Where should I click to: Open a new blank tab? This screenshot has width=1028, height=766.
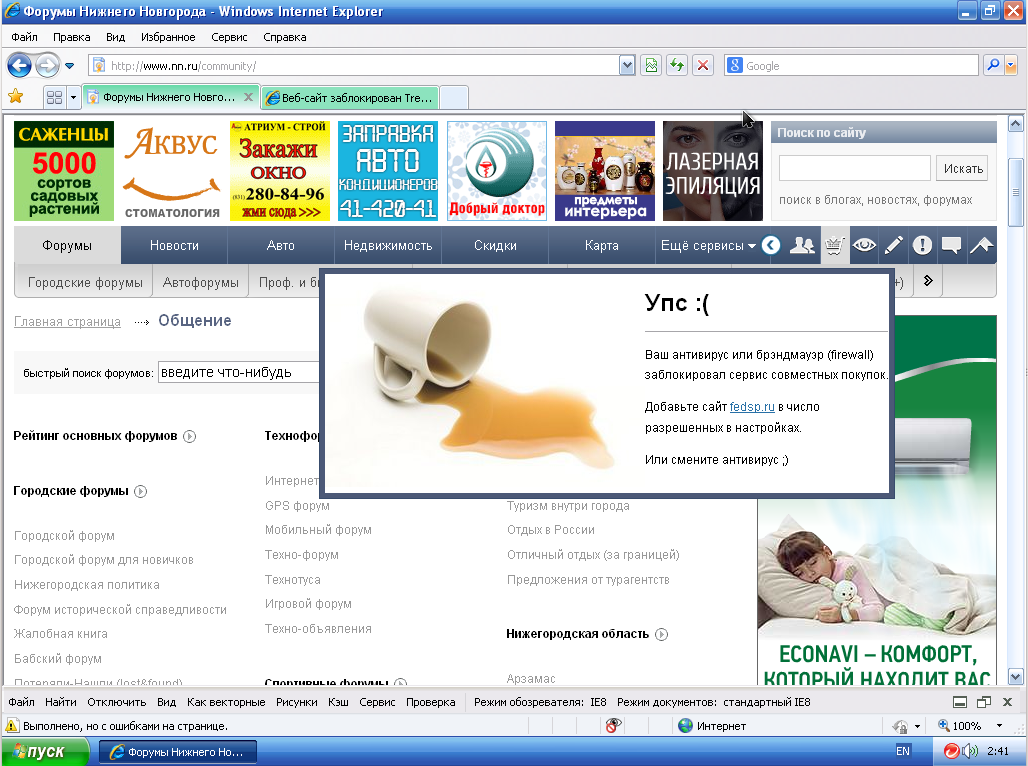454,98
